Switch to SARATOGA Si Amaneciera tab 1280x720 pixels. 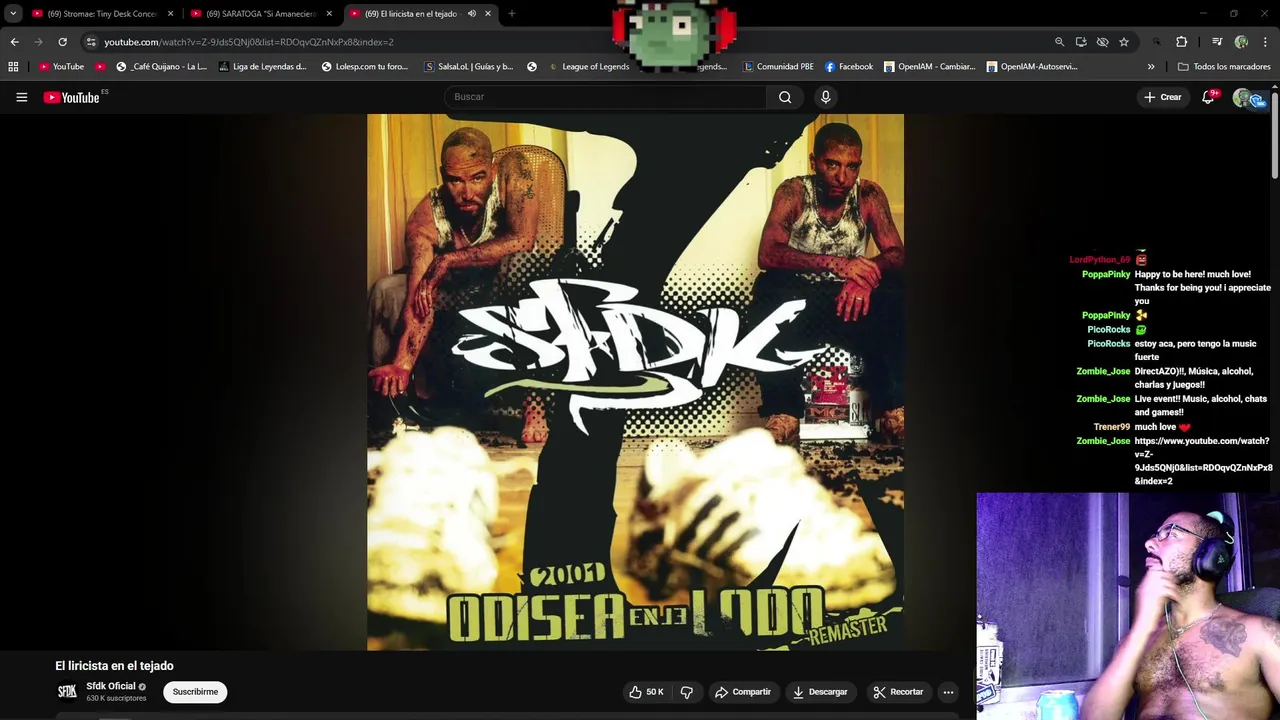coord(262,14)
